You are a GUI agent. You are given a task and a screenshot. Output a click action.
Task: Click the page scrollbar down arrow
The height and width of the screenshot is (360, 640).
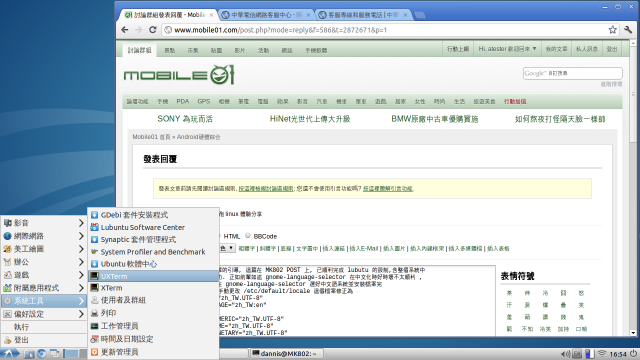(633, 333)
